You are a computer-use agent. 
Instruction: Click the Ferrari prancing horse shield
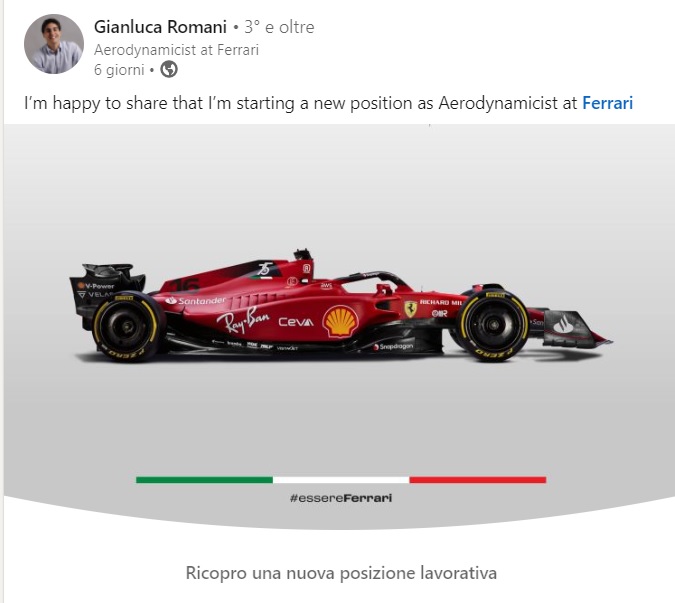click(x=410, y=309)
